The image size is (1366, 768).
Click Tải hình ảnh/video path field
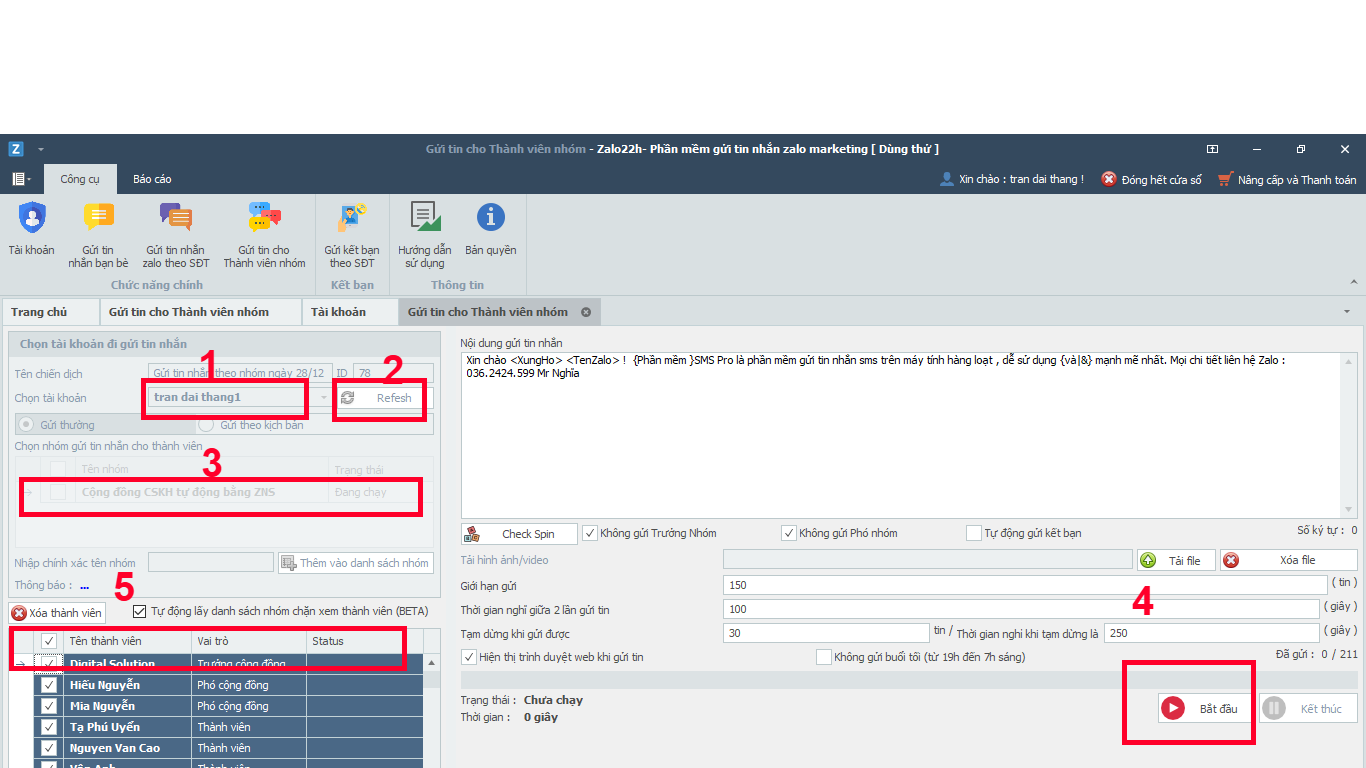[928, 560]
